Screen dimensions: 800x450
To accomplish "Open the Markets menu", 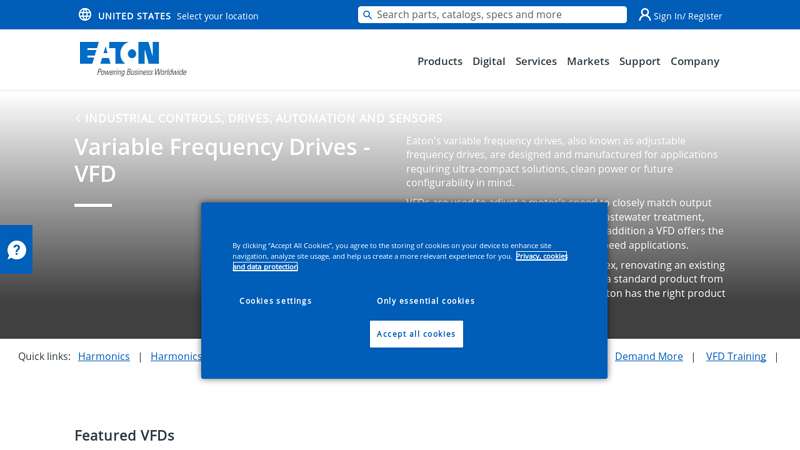I will point(588,61).
